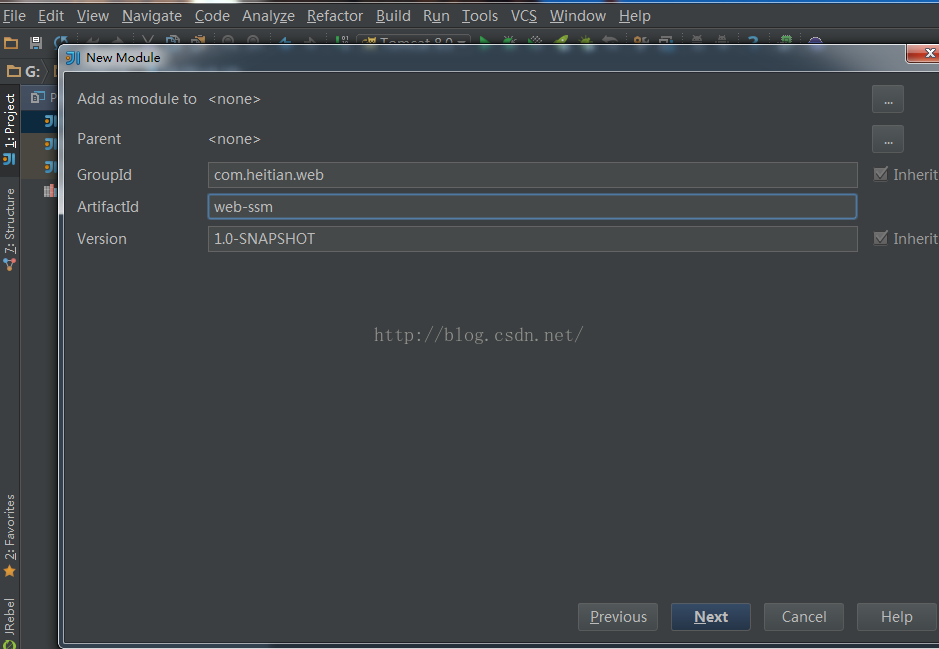939x649 pixels.
Task: Click inside the GroupId text field
Action: [532, 175]
